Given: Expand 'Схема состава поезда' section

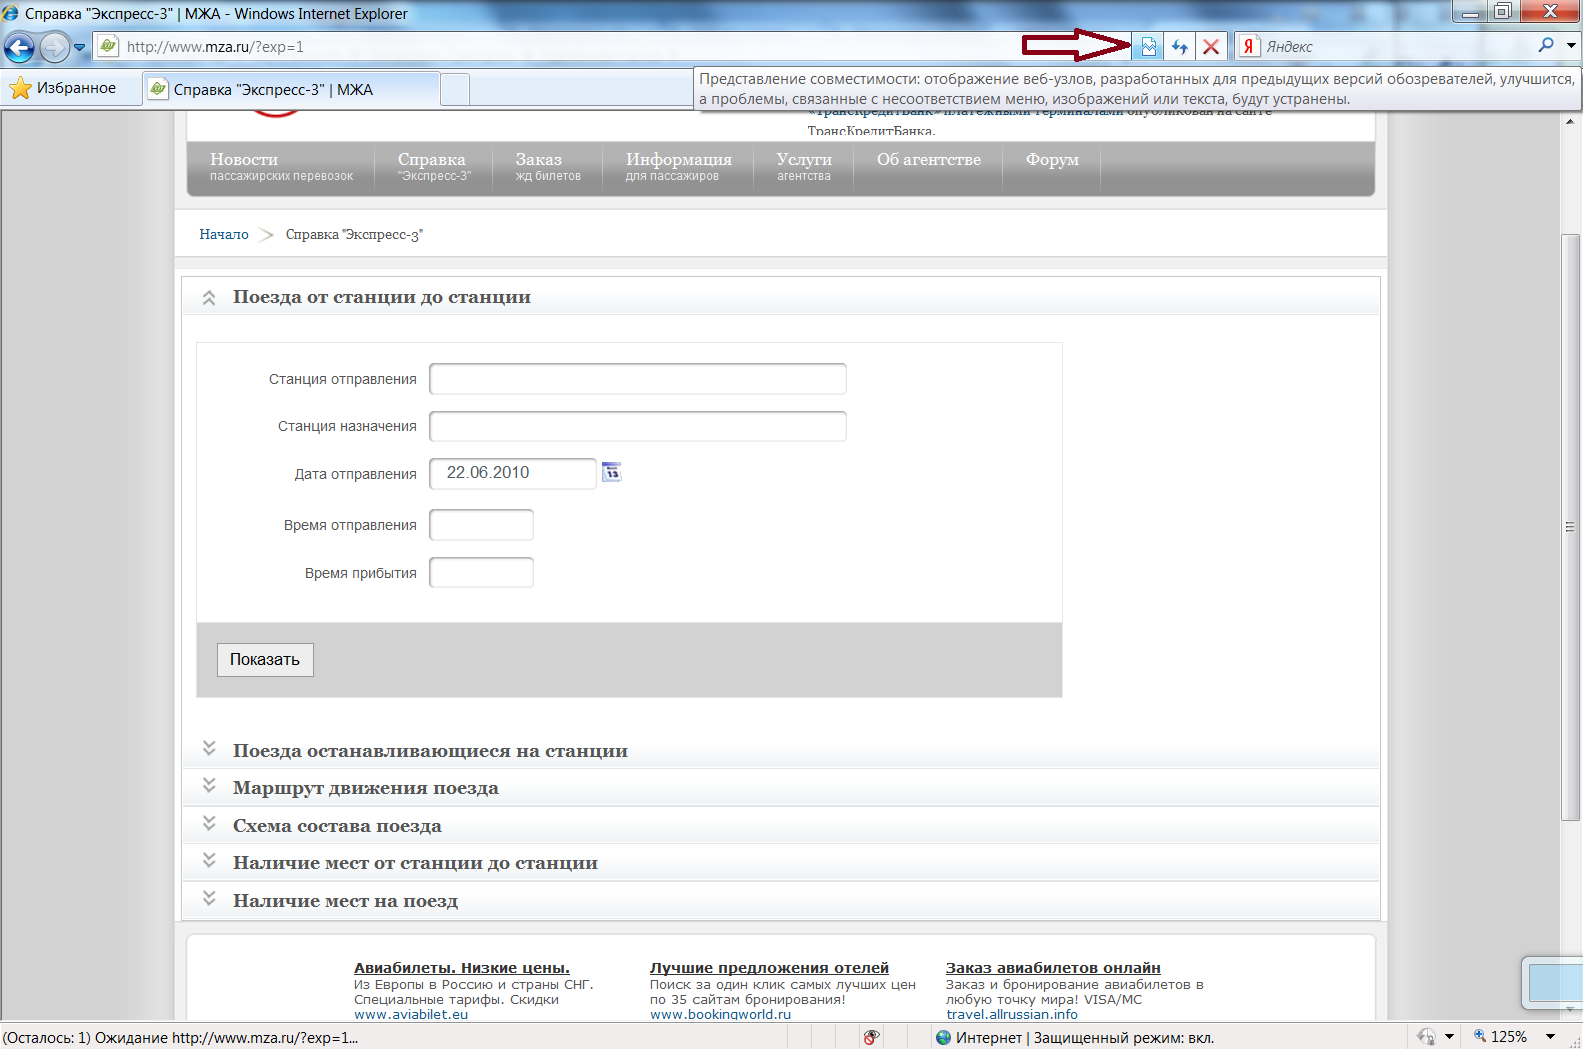Looking at the screenshot, I should click(x=209, y=825).
